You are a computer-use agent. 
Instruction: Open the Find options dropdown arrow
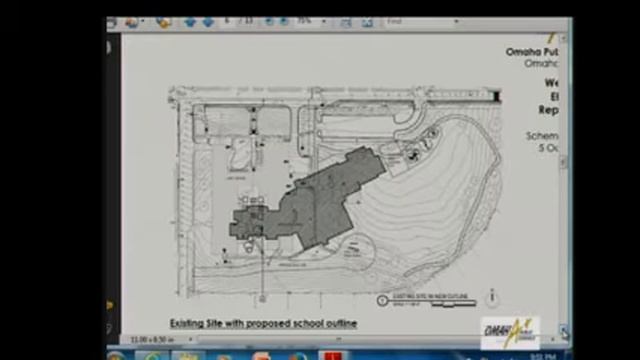(456, 21)
